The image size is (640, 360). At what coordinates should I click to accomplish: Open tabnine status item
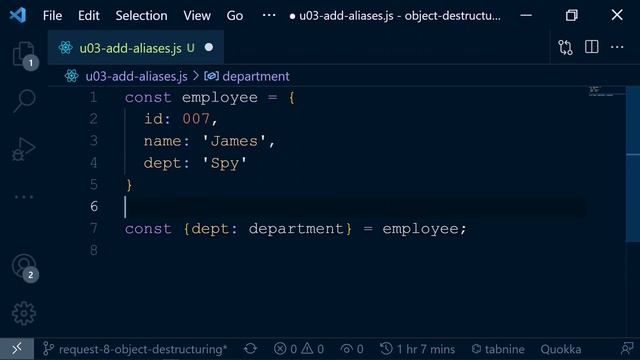coord(498,349)
